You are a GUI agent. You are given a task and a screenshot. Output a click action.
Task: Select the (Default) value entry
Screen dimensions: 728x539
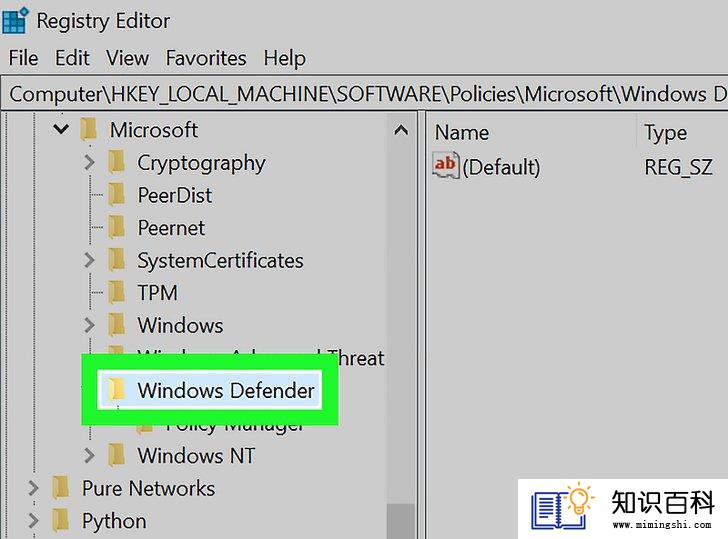[501, 167]
